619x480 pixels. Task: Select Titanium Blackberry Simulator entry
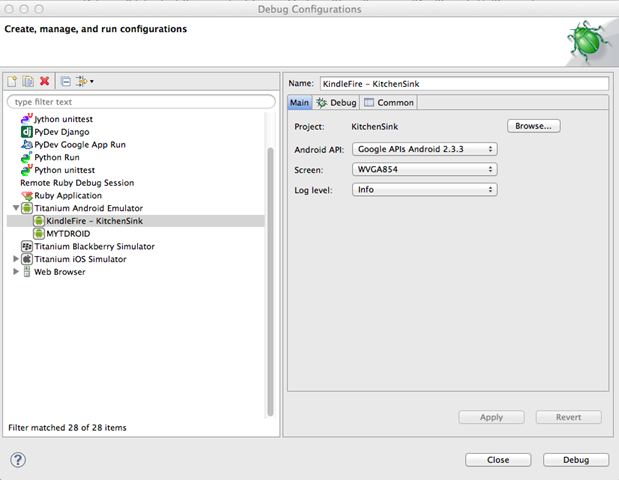pyautogui.click(x=94, y=246)
